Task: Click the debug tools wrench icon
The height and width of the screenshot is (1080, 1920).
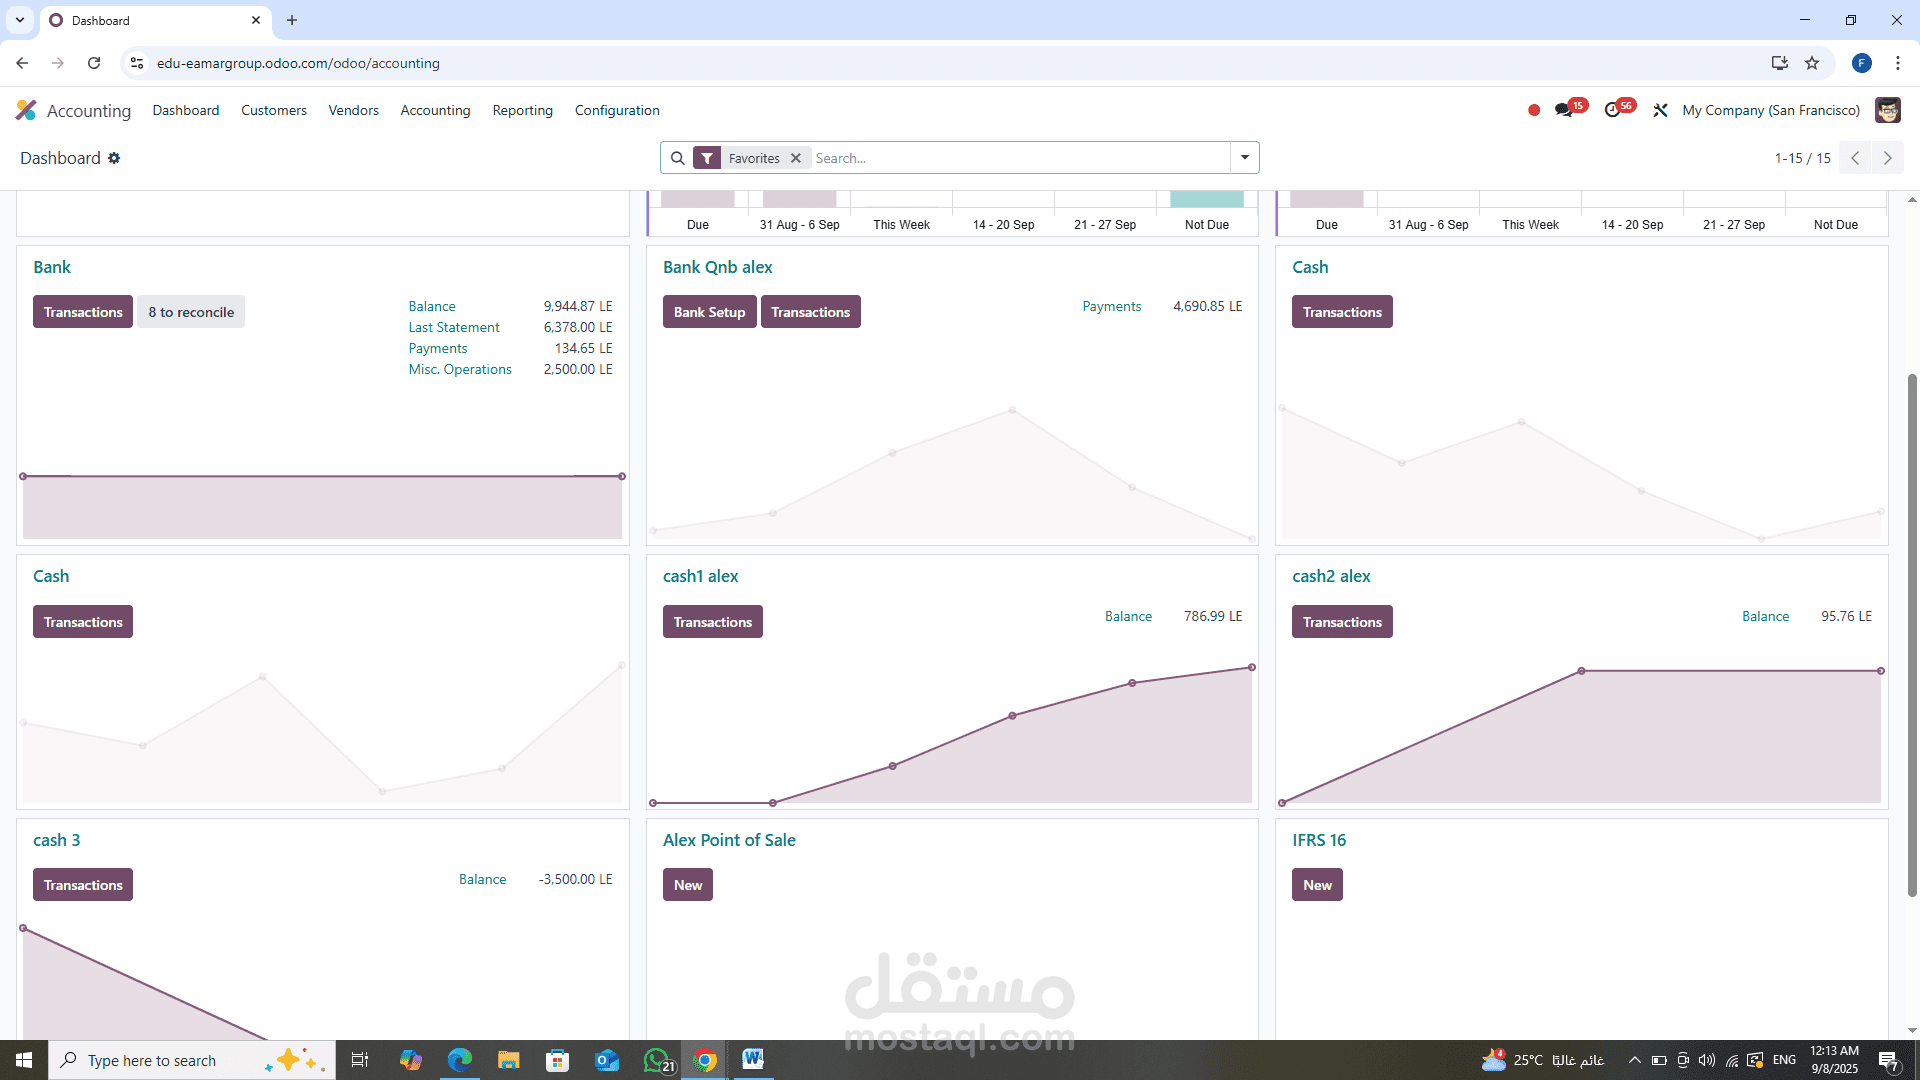Action: (1660, 110)
